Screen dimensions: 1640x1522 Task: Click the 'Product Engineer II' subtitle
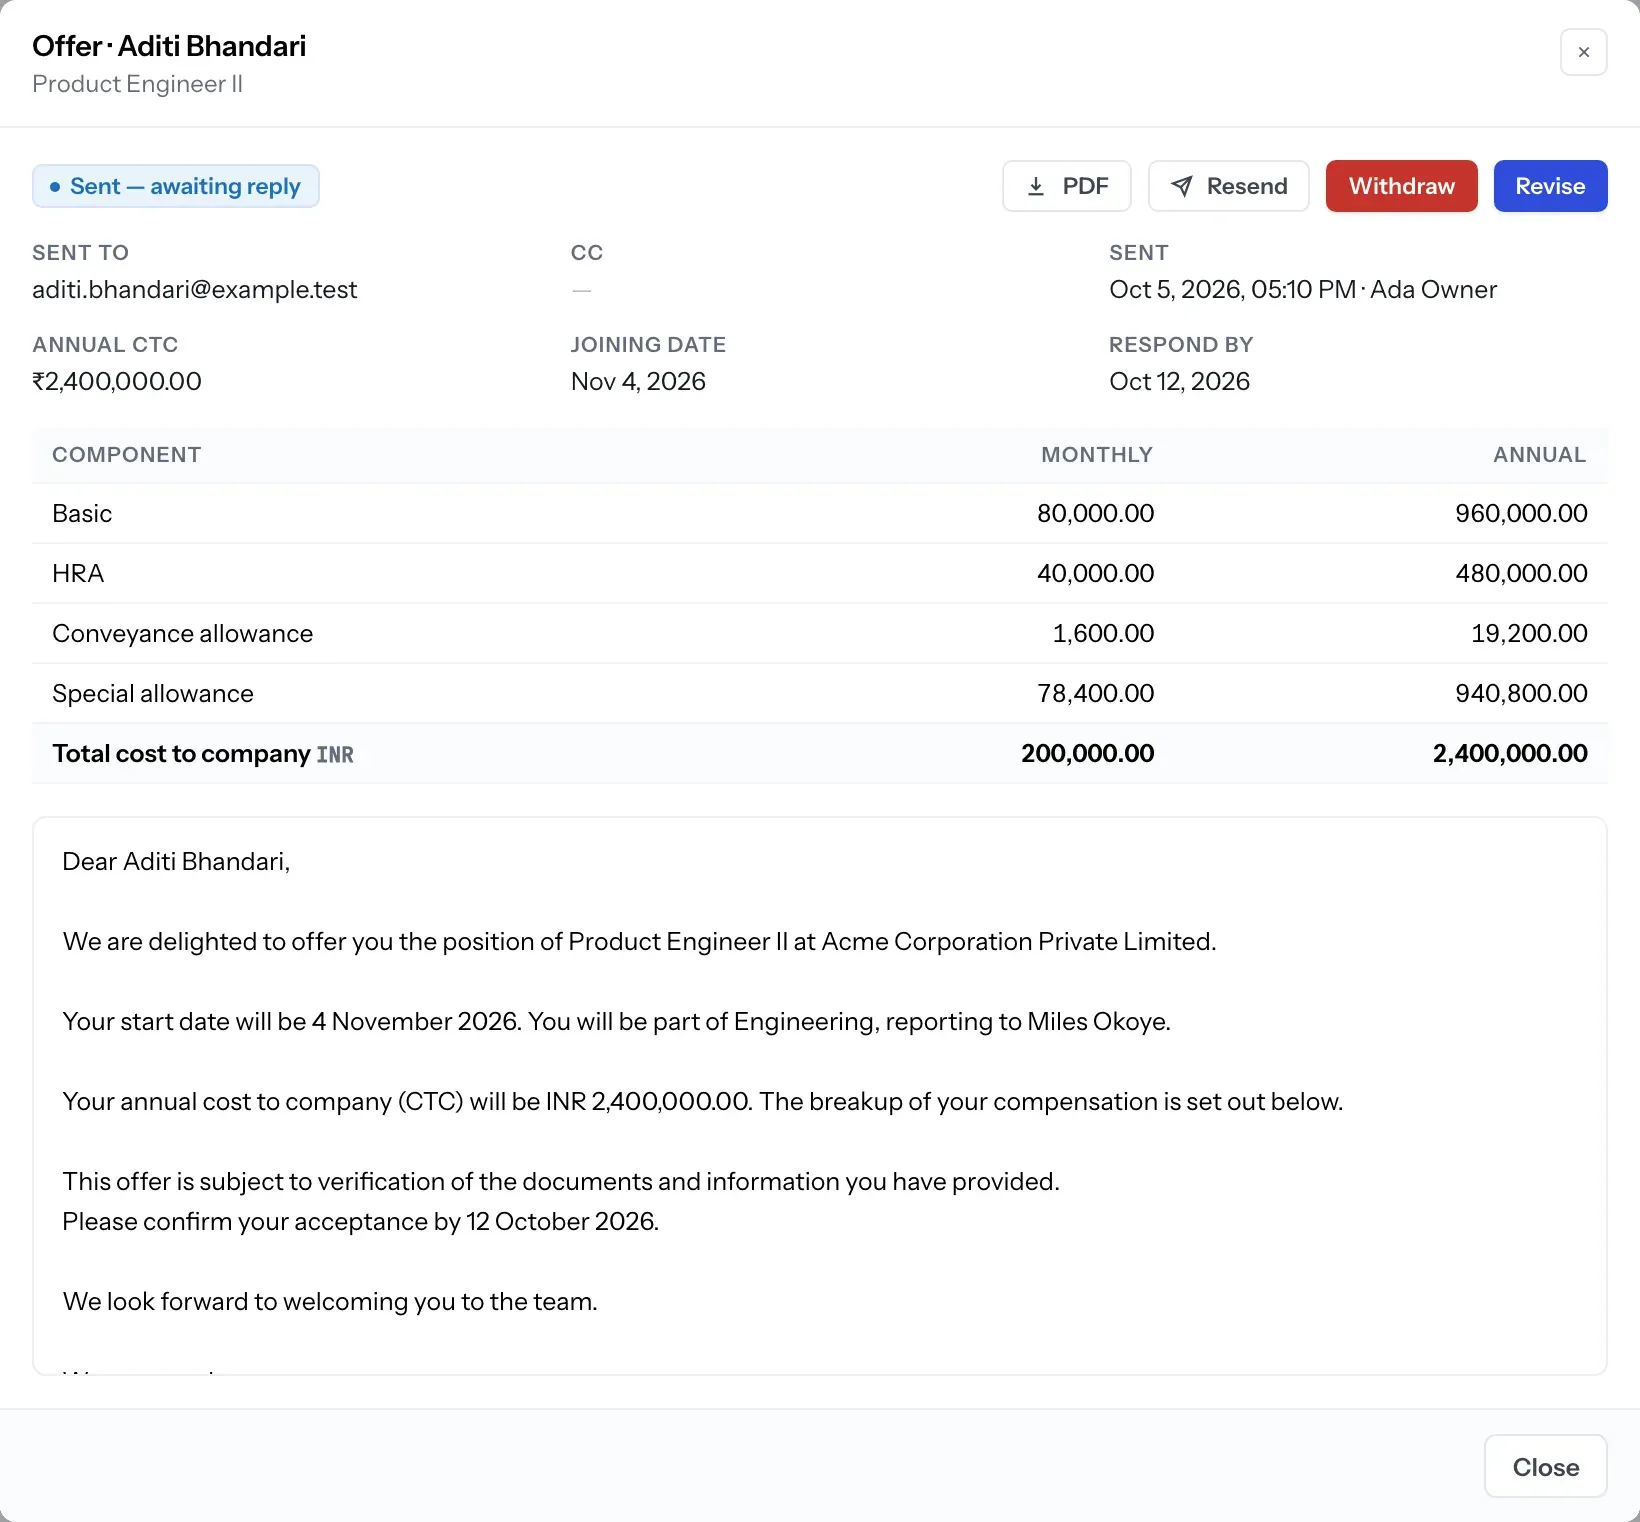pyautogui.click(x=138, y=84)
